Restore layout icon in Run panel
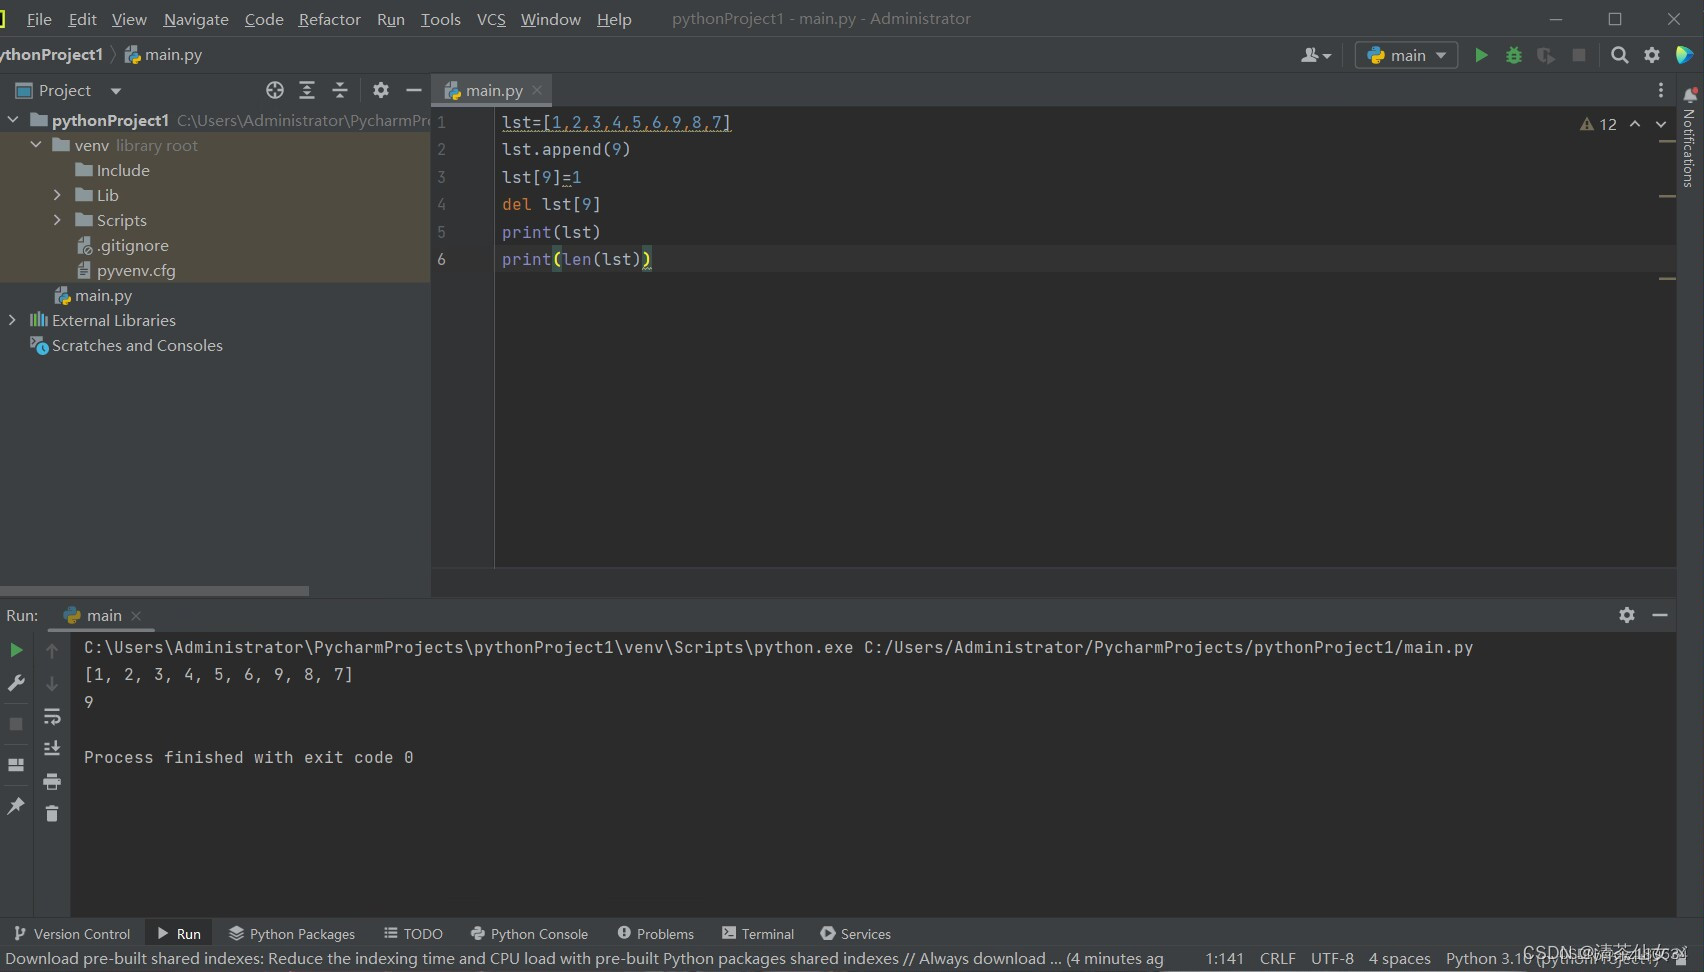This screenshot has width=1704, height=972. tap(16, 765)
